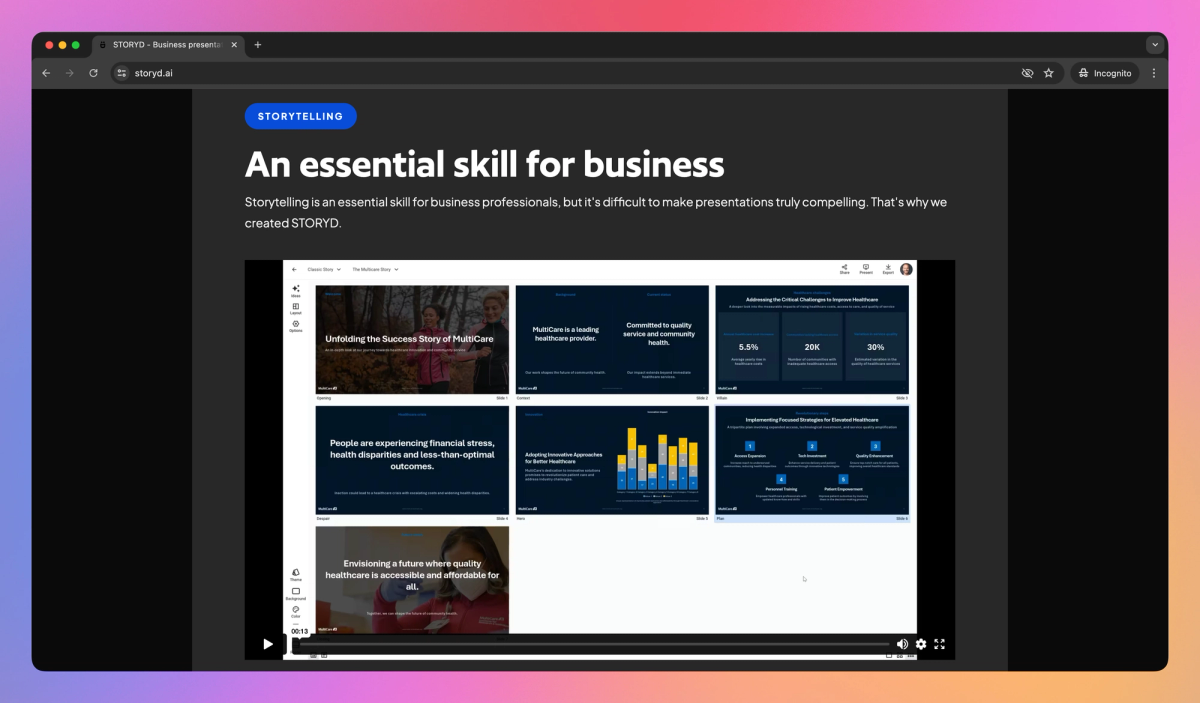Enter fullscreen mode for the video

[939, 644]
